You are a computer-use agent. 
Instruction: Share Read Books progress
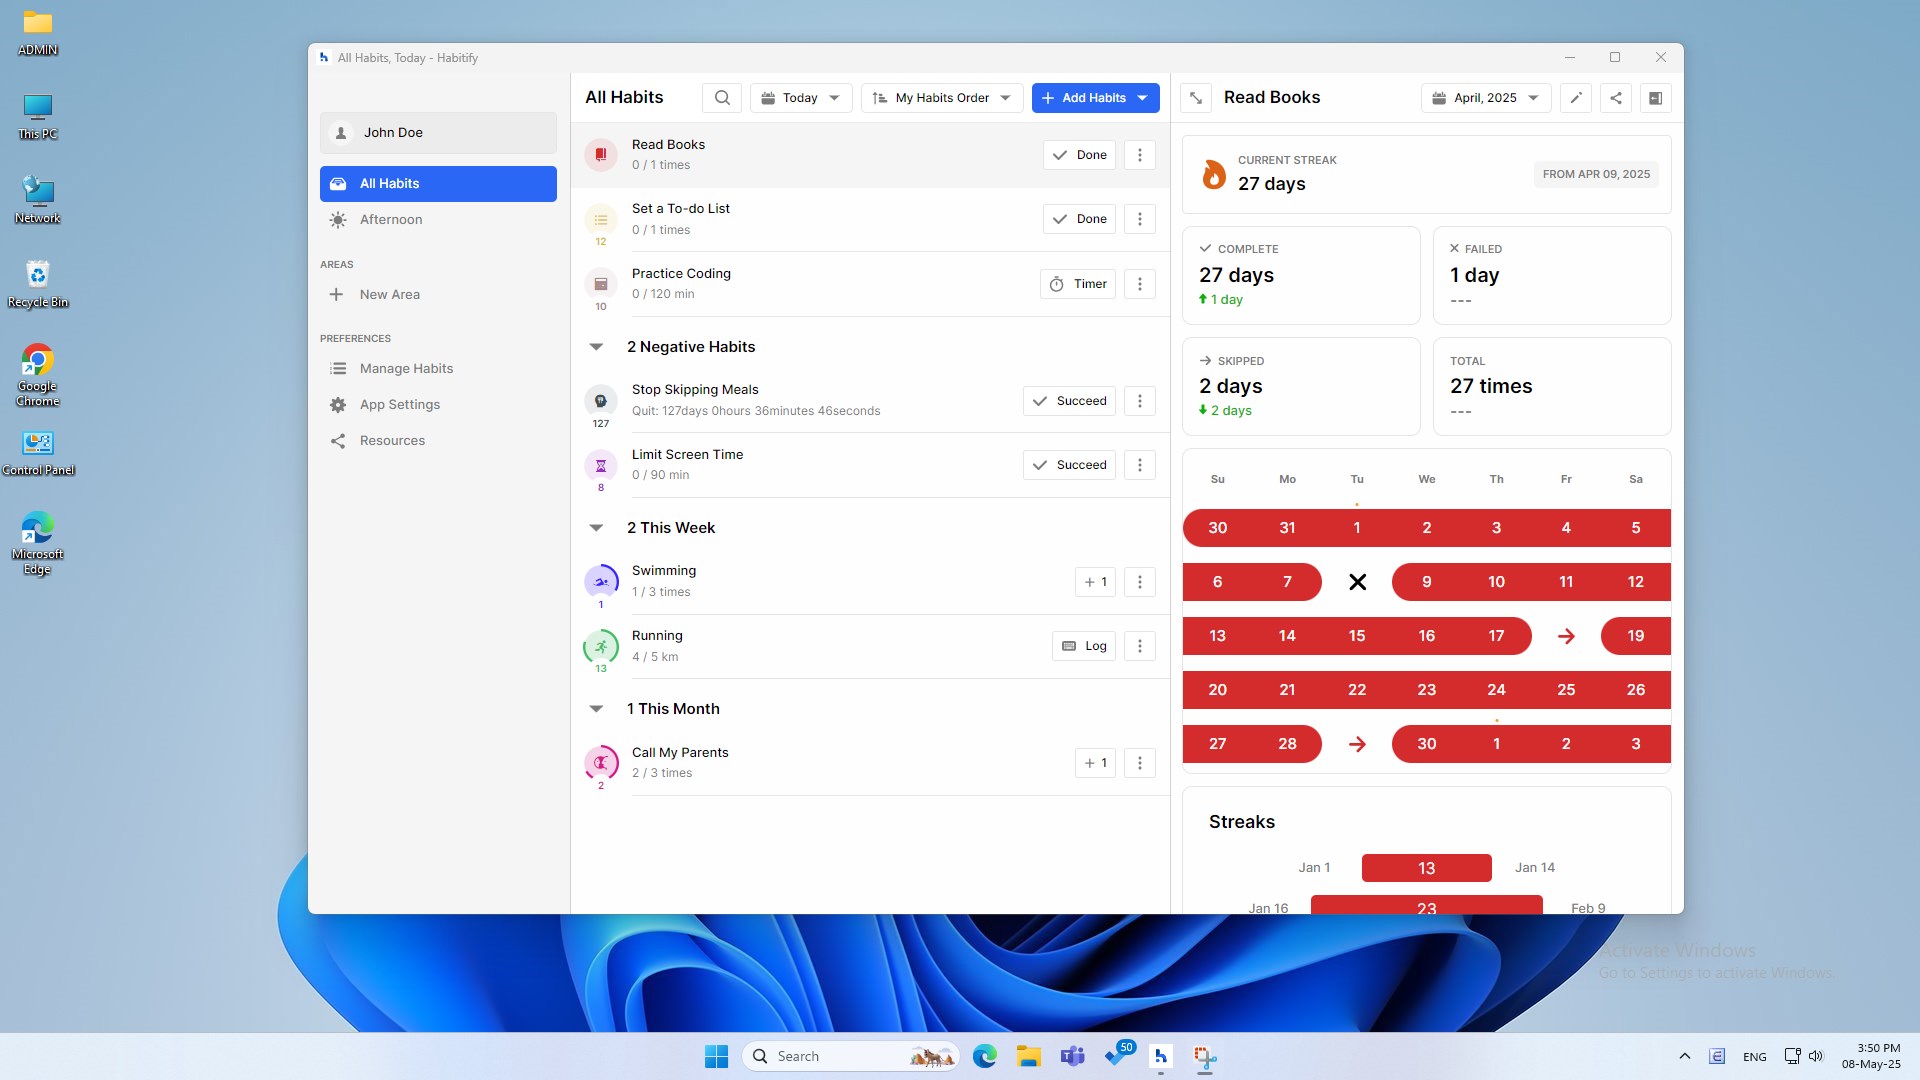(x=1616, y=98)
